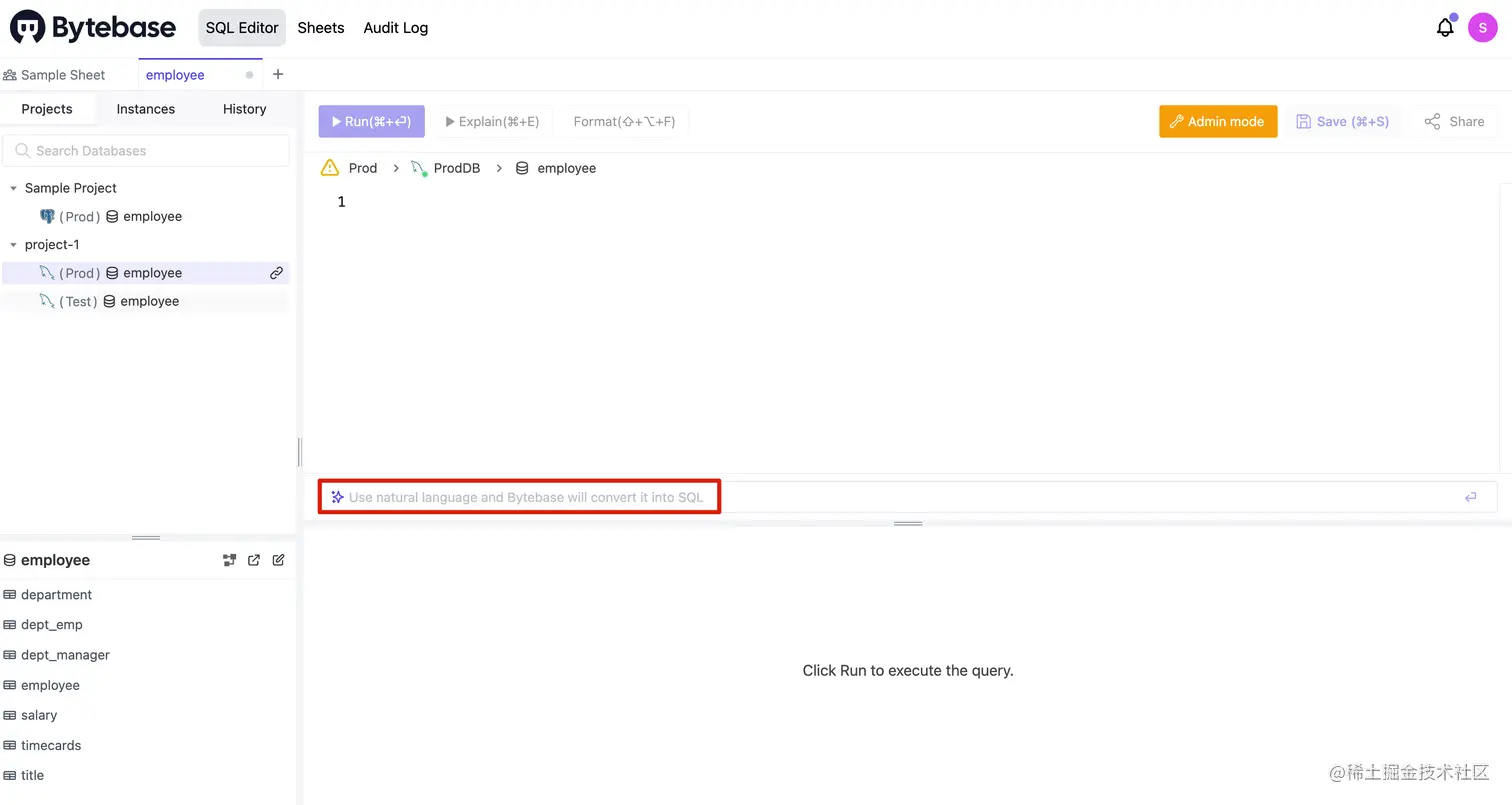Run the query with Run button
The height and width of the screenshot is (805, 1512).
click(372, 121)
